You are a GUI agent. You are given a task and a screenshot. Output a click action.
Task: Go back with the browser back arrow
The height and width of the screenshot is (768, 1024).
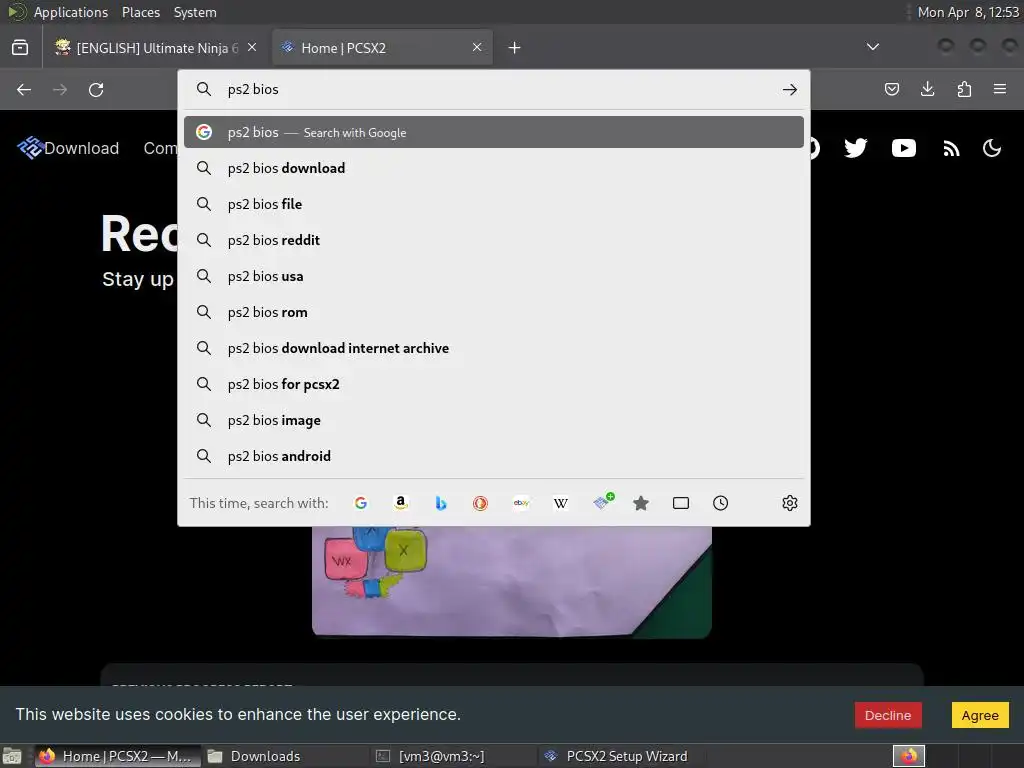[24, 89]
